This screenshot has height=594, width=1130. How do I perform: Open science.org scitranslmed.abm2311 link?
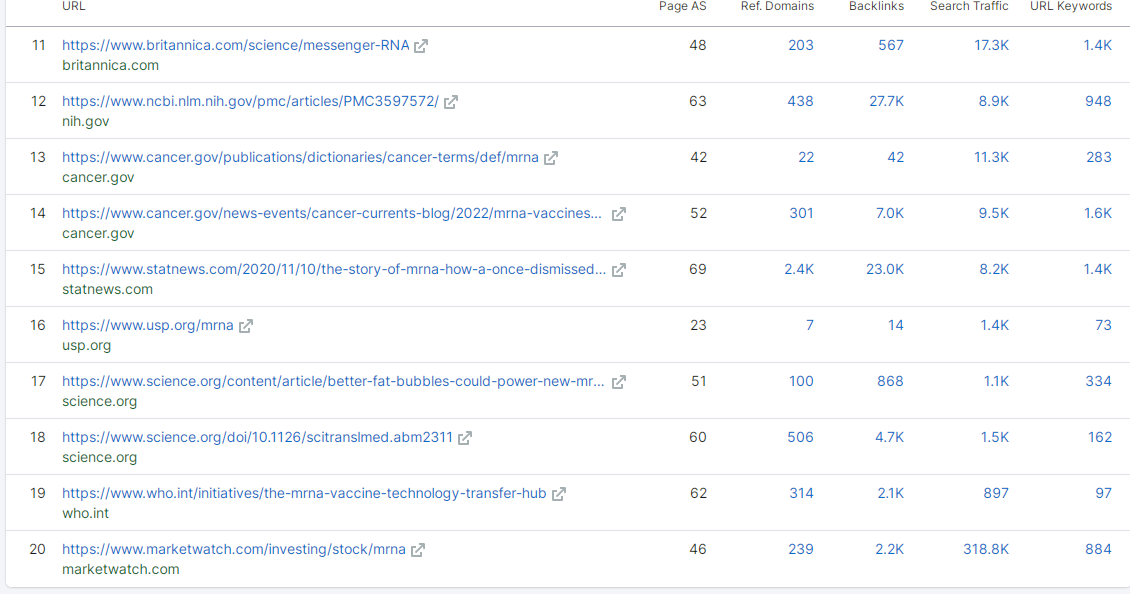point(257,438)
